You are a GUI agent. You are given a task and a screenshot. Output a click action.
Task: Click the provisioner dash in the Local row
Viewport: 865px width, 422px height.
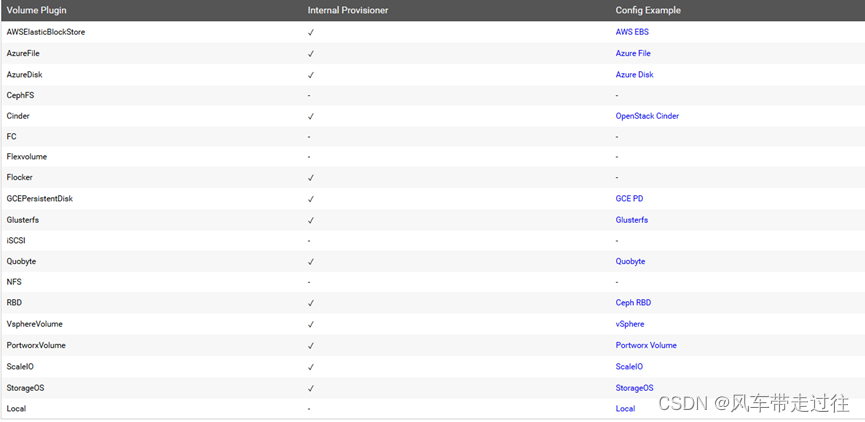coord(309,409)
